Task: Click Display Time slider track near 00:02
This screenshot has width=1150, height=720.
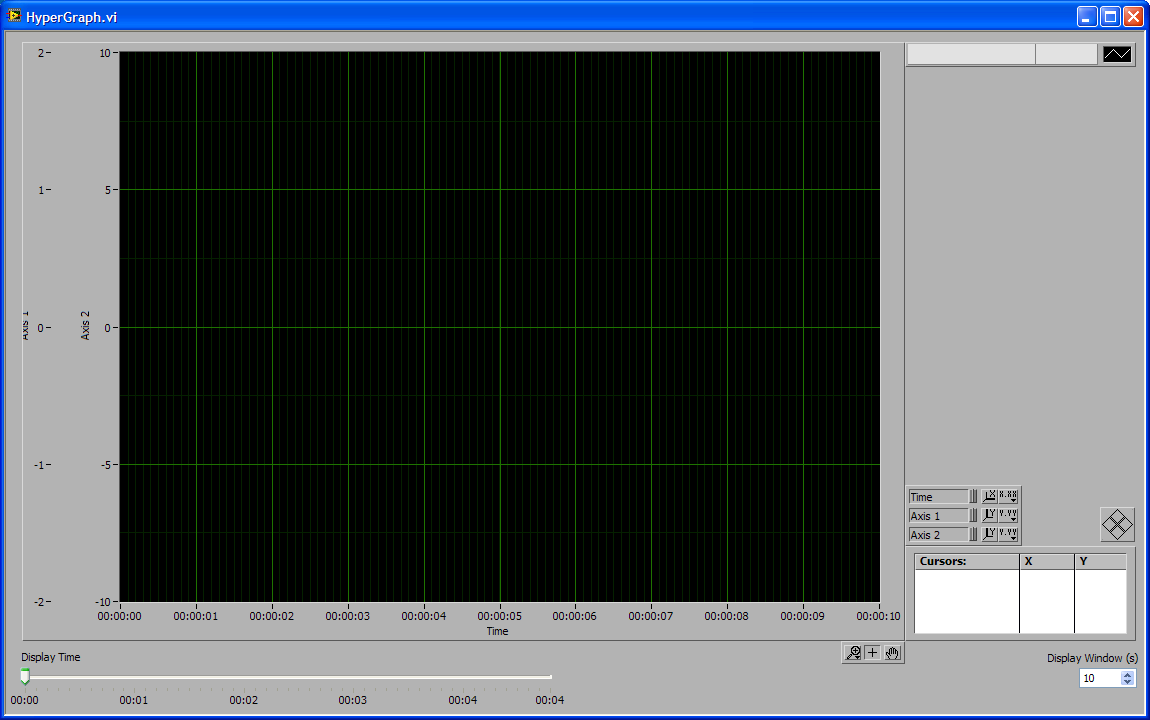Action: pos(243,677)
